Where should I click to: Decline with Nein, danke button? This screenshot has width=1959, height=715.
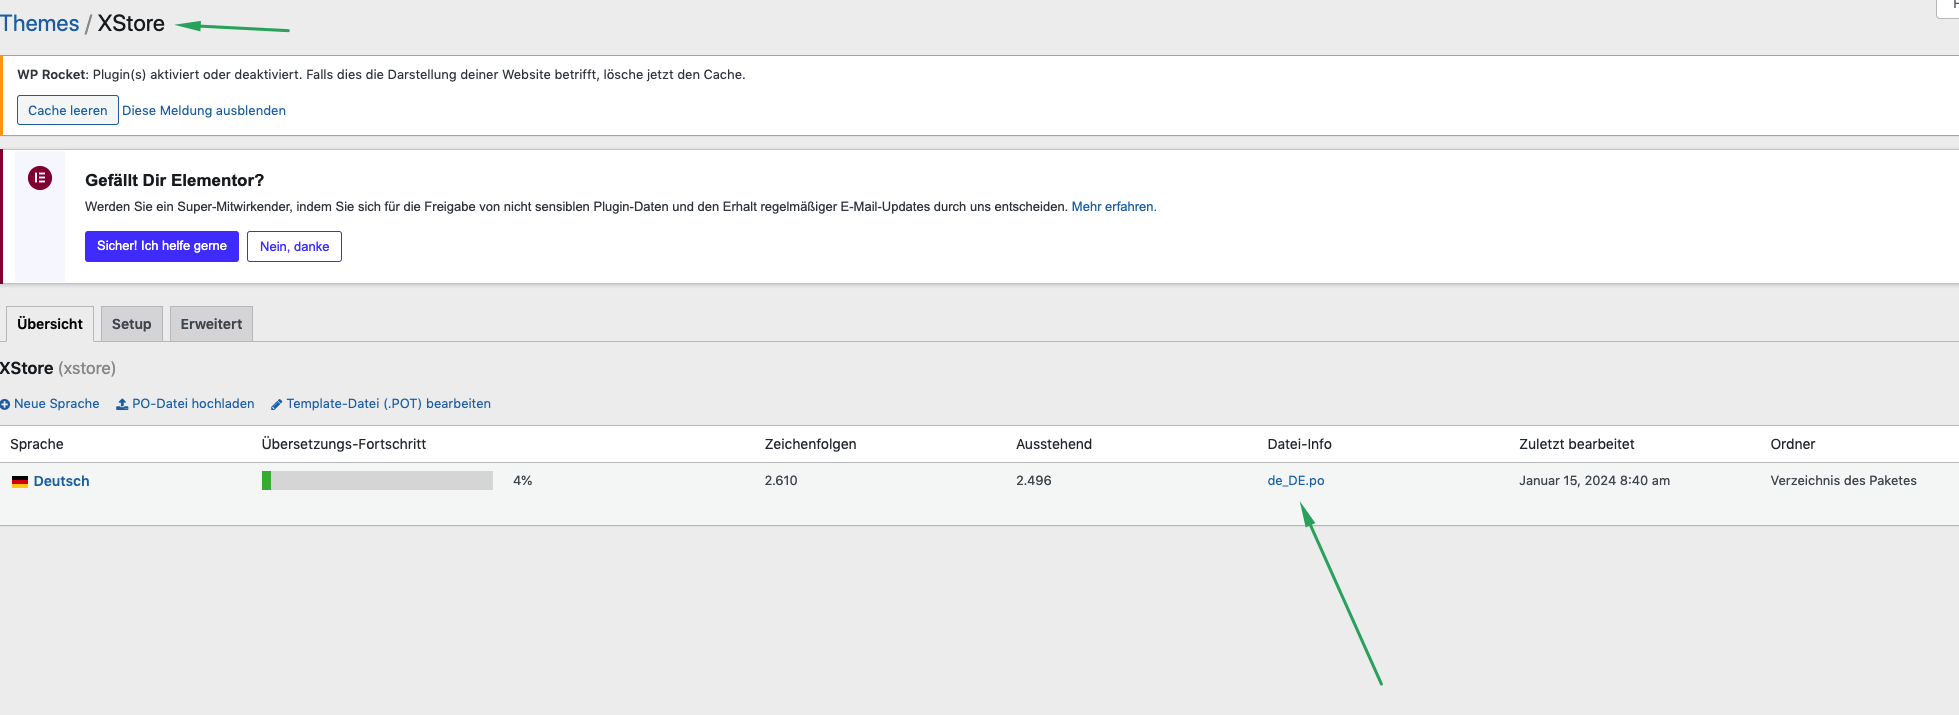(294, 246)
